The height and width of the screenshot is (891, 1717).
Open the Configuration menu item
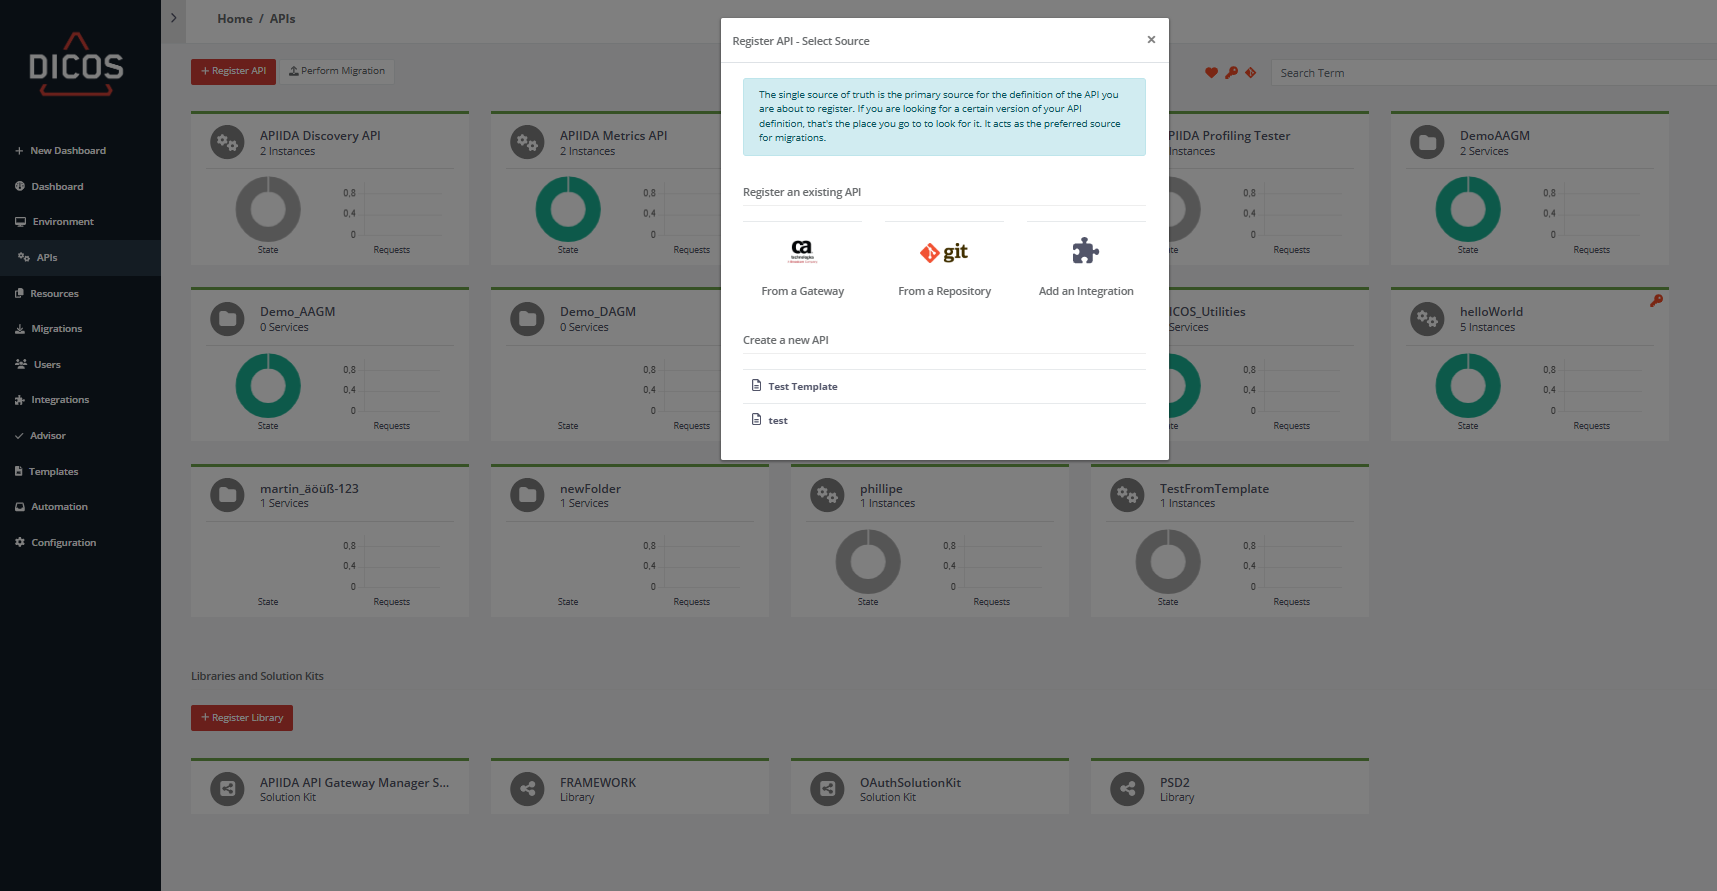(63, 543)
